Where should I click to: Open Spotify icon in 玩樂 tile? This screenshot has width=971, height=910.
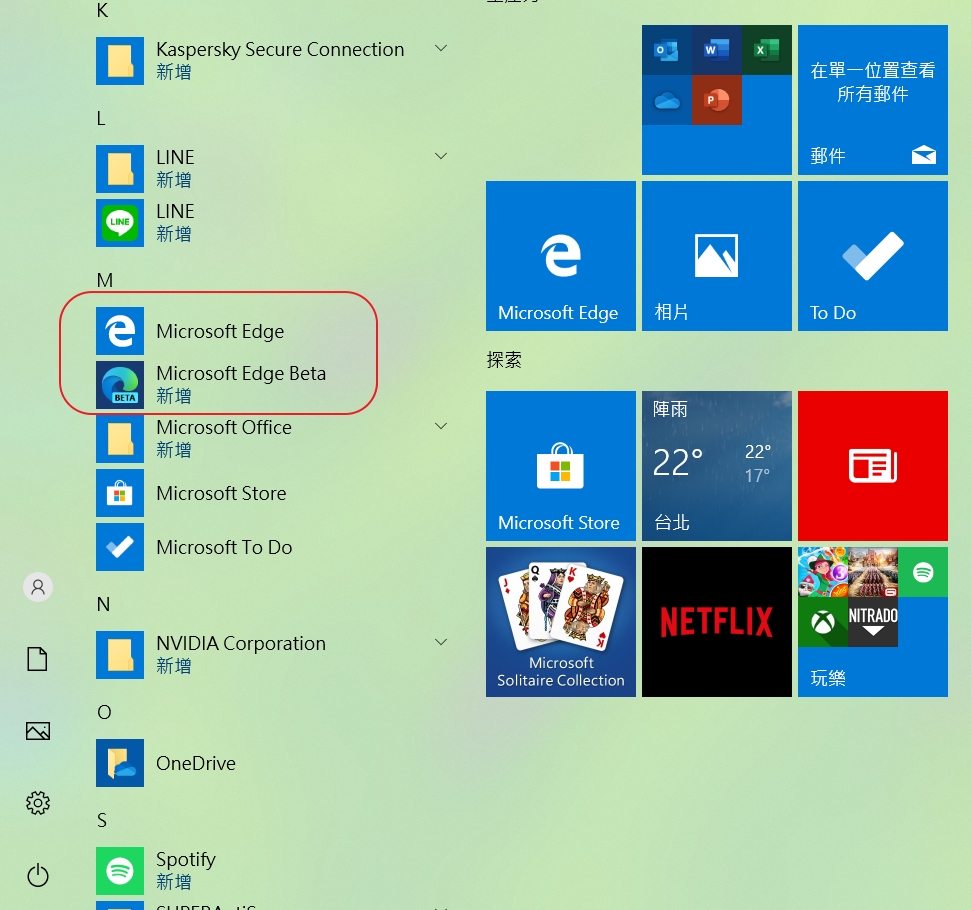[x=923, y=572]
